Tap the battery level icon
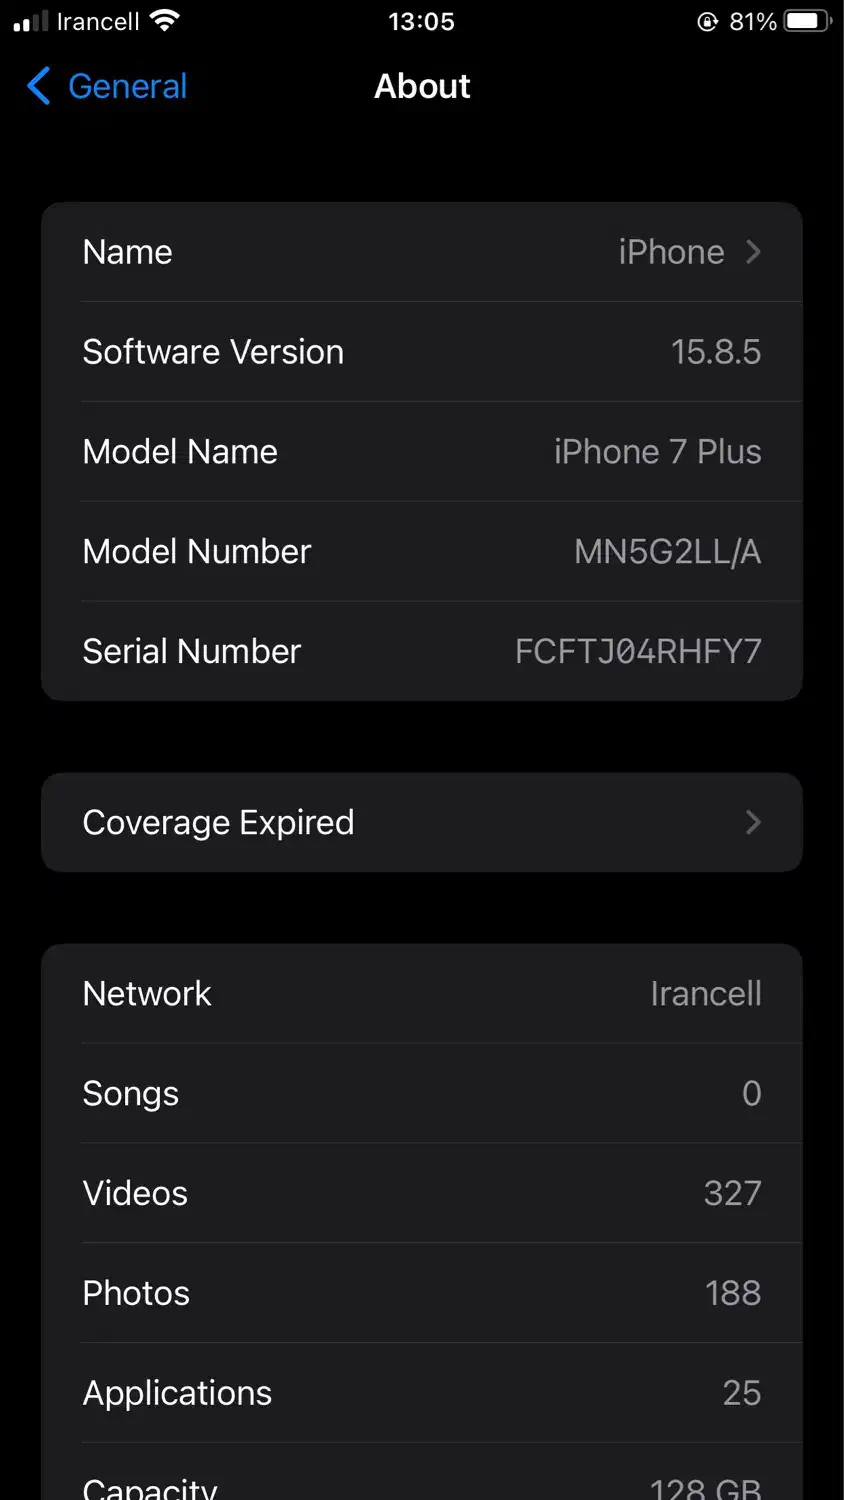The height and width of the screenshot is (1500, 844). (x=807, y=21)
